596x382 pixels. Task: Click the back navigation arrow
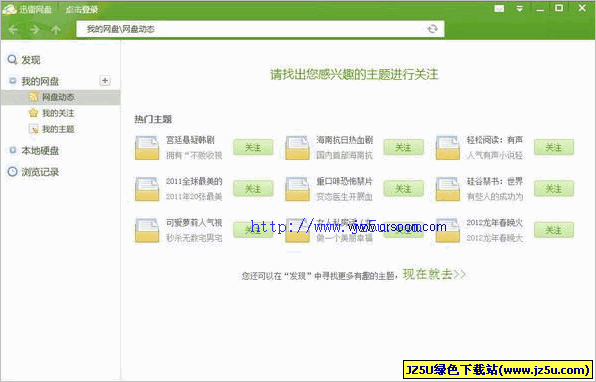tap(13, 29)
